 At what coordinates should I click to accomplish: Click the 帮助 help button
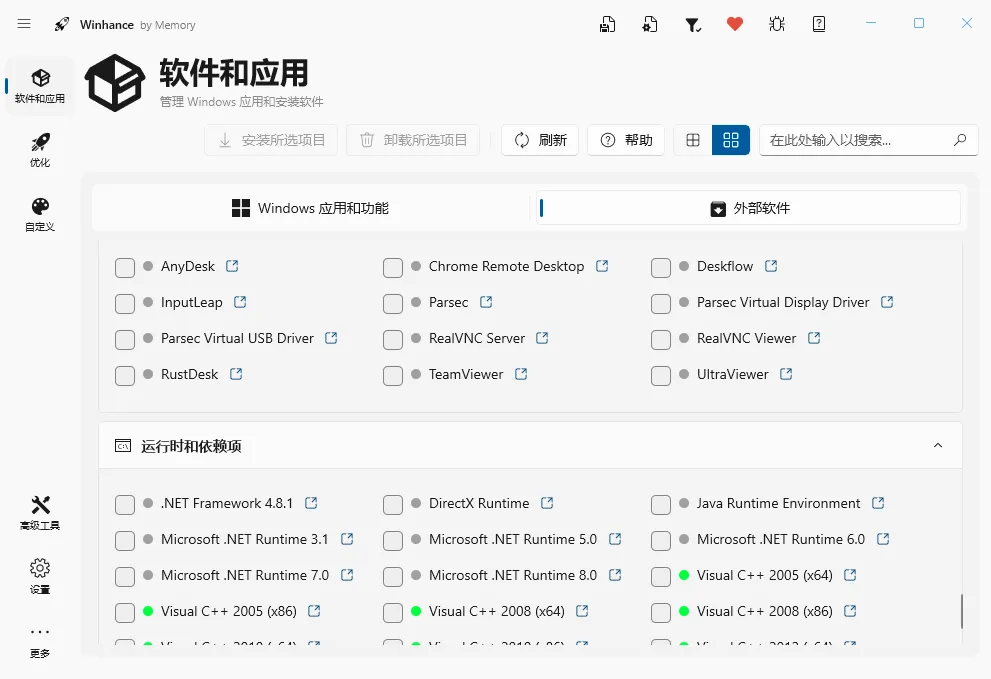coord(626,140)
